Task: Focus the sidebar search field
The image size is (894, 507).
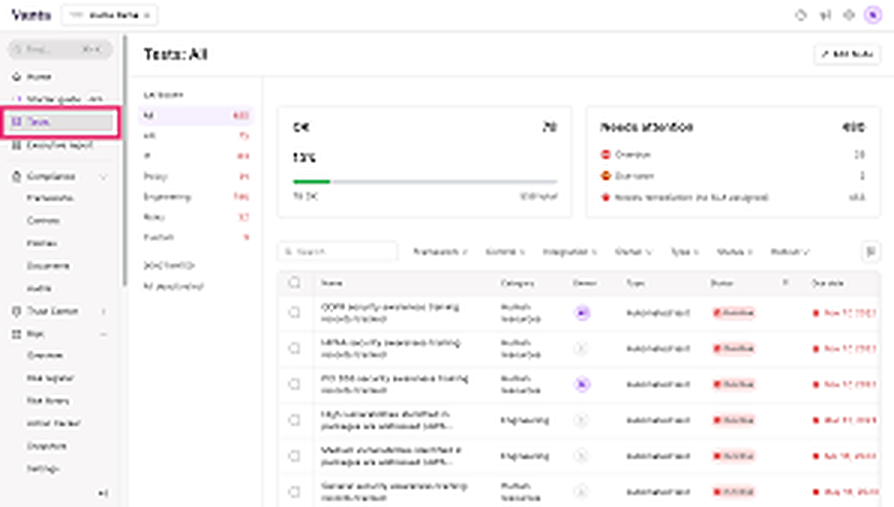Action: [60, 50]
